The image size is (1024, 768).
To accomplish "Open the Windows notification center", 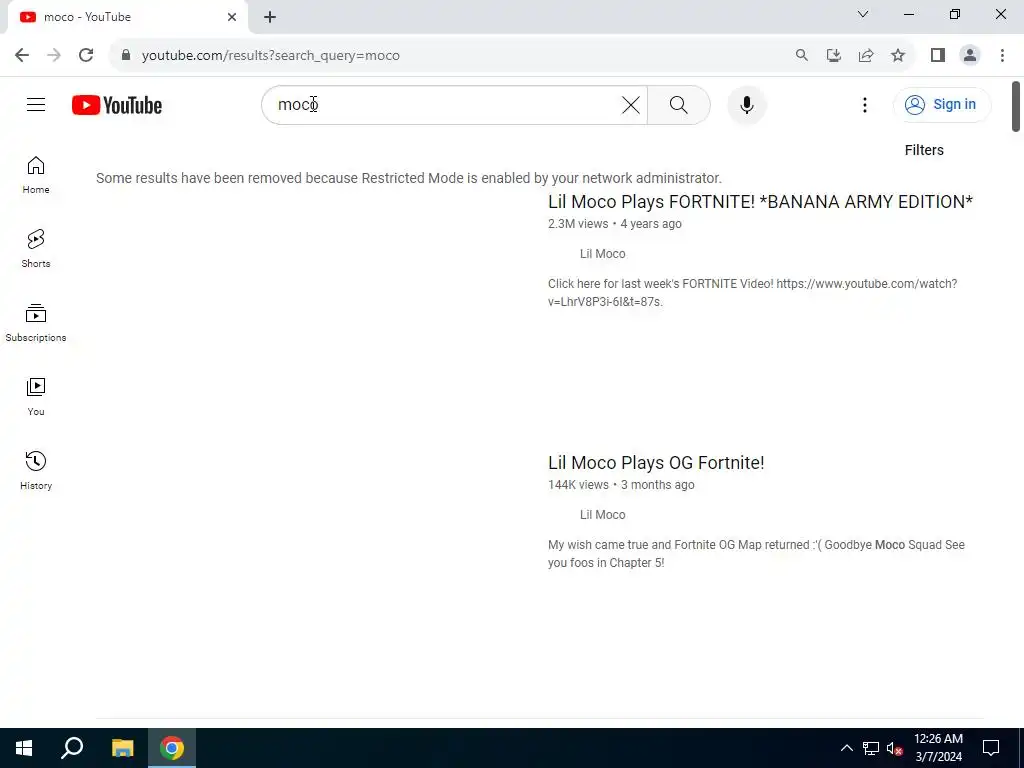I will (x=991, y=748).
